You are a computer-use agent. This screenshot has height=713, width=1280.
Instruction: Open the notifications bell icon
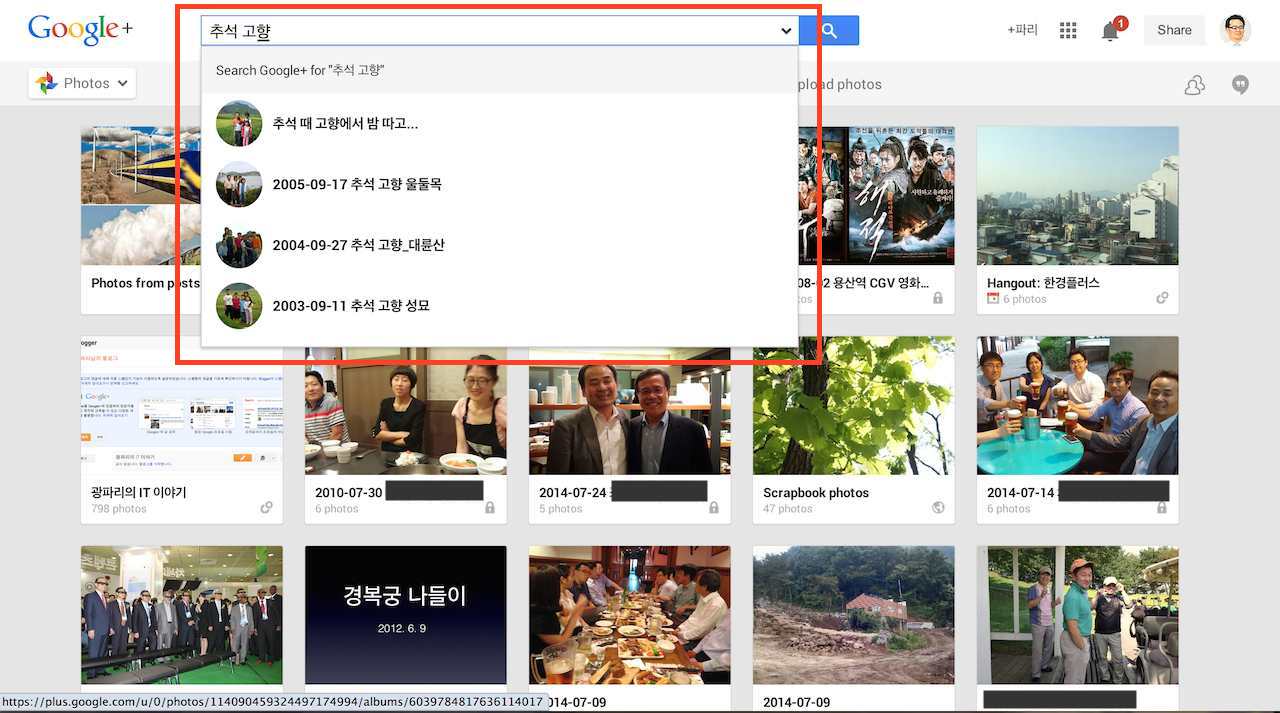1110,31
